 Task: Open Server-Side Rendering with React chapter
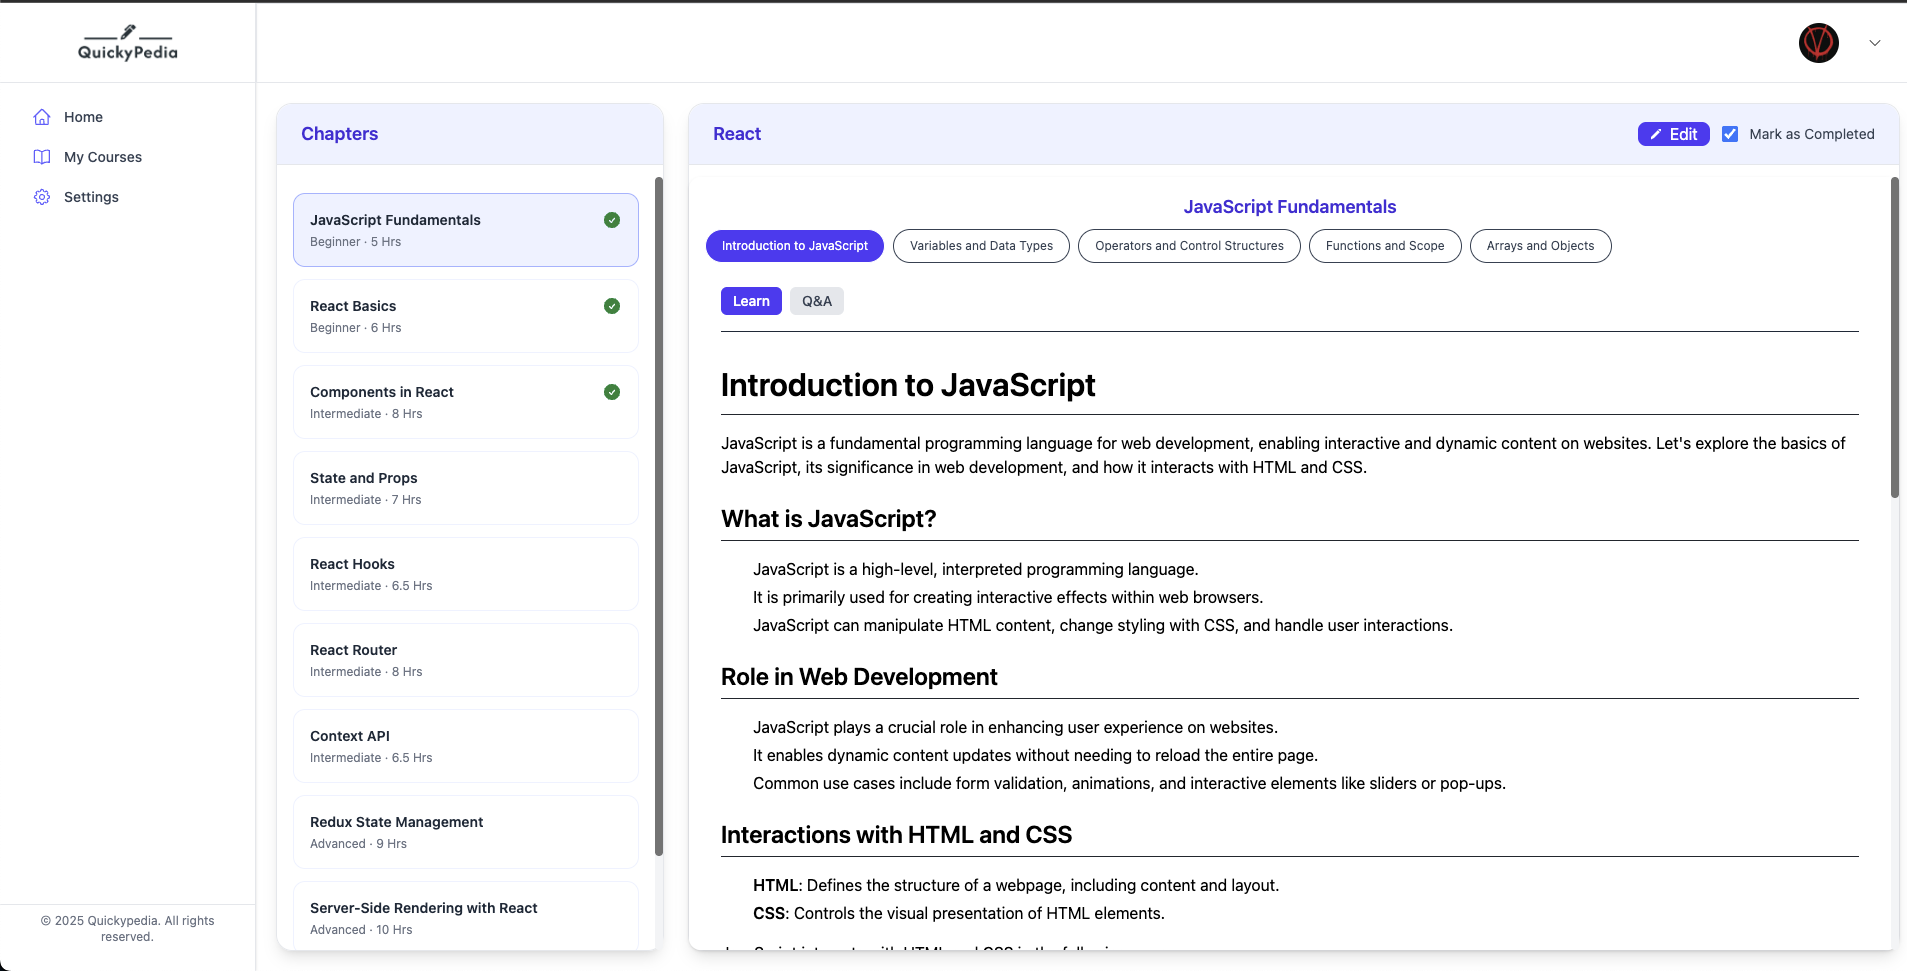click(466, 916)
